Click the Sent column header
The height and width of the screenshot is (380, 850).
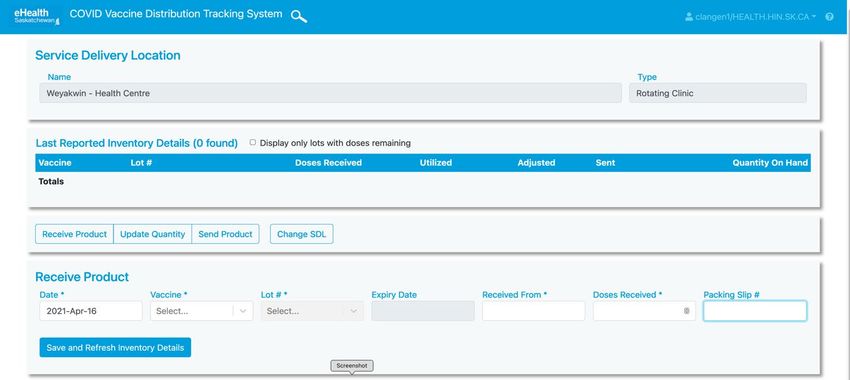click(605, 163)
